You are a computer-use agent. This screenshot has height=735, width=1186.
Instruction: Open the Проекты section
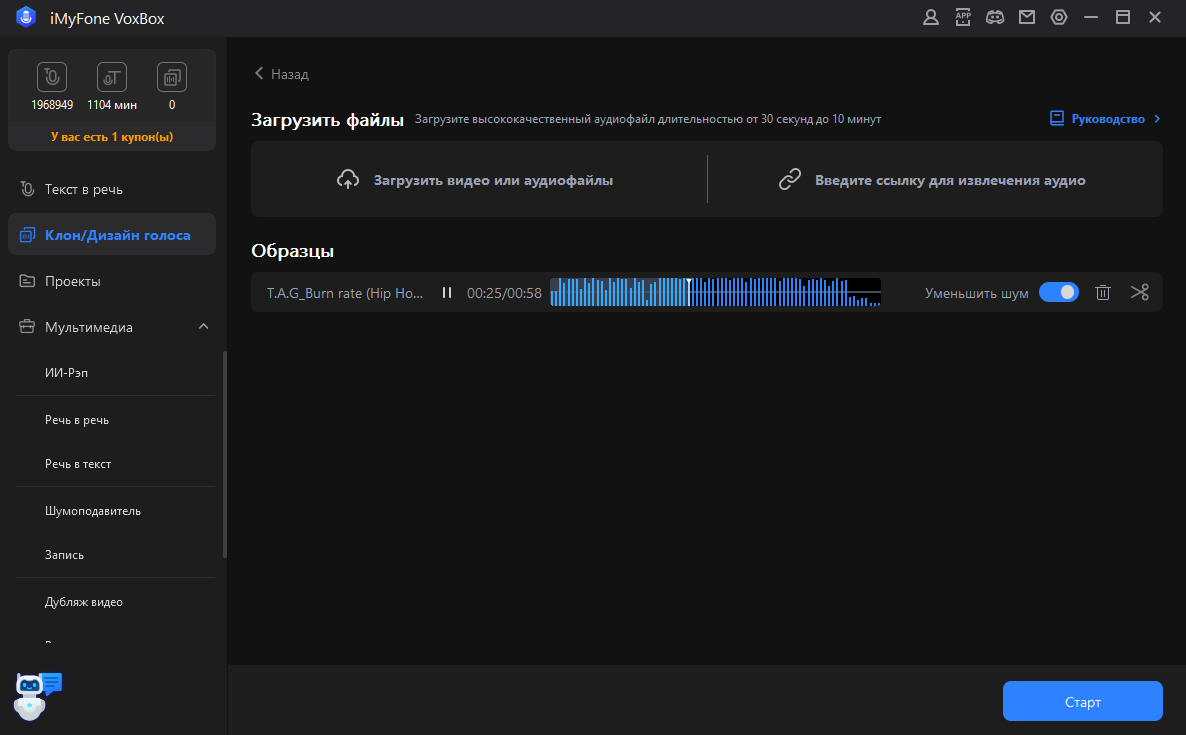(x=112, y=281)
